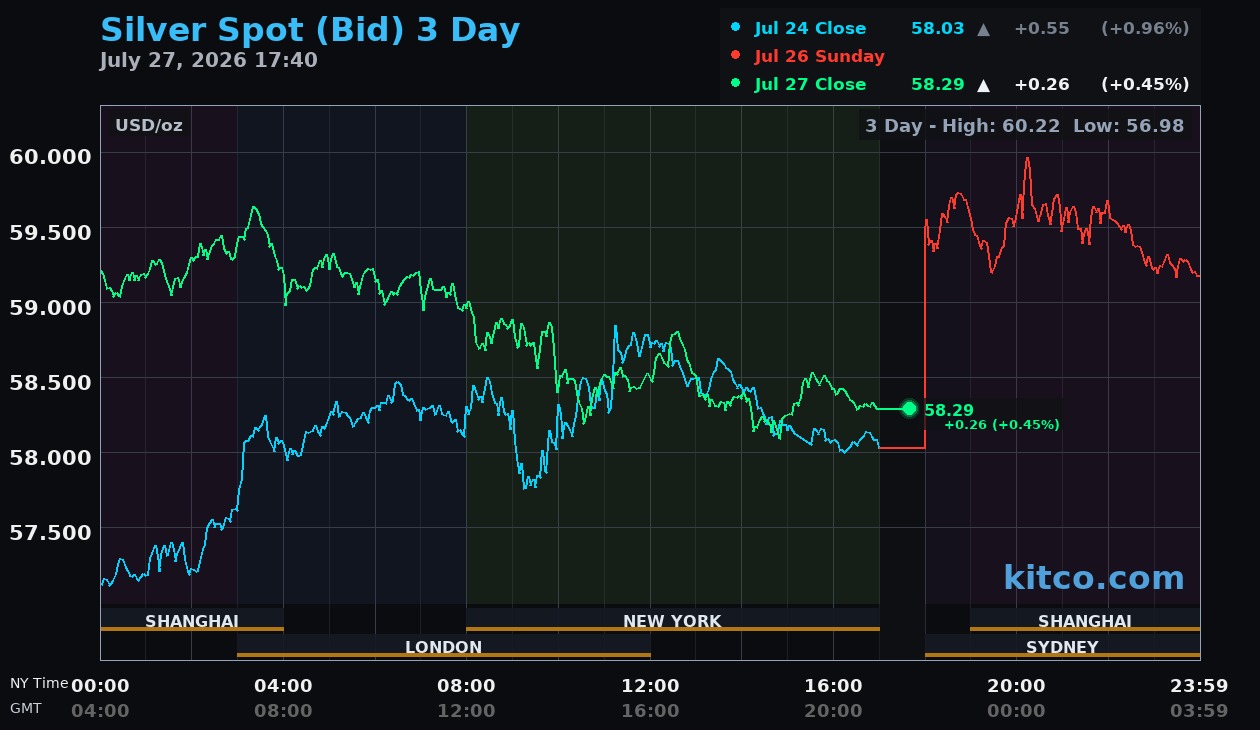
Task: Click the green current-price marker dot
Action: coord(909,408)
